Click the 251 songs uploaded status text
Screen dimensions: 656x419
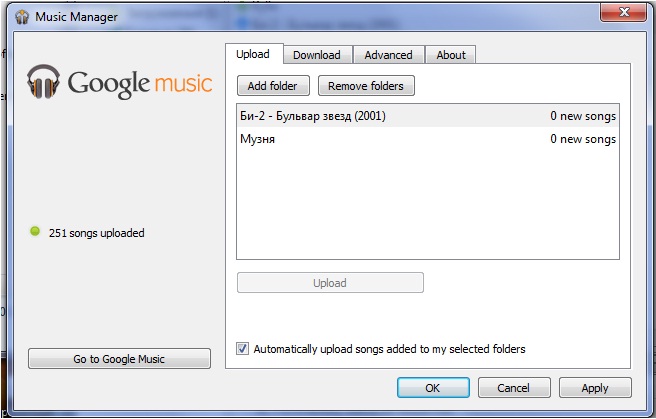pos(97,233)
